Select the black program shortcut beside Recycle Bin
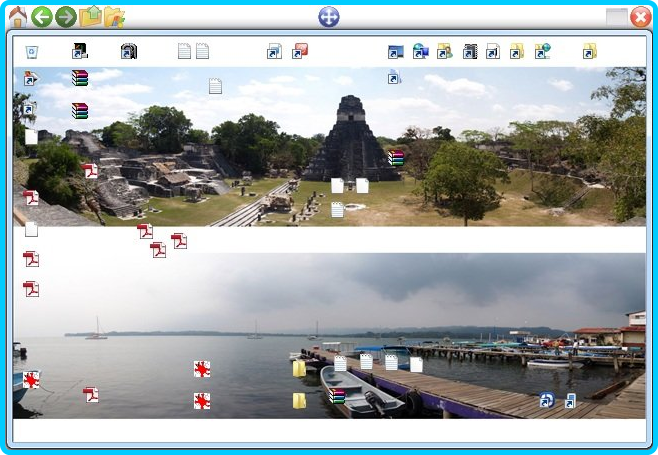 (x=80, y=51)
